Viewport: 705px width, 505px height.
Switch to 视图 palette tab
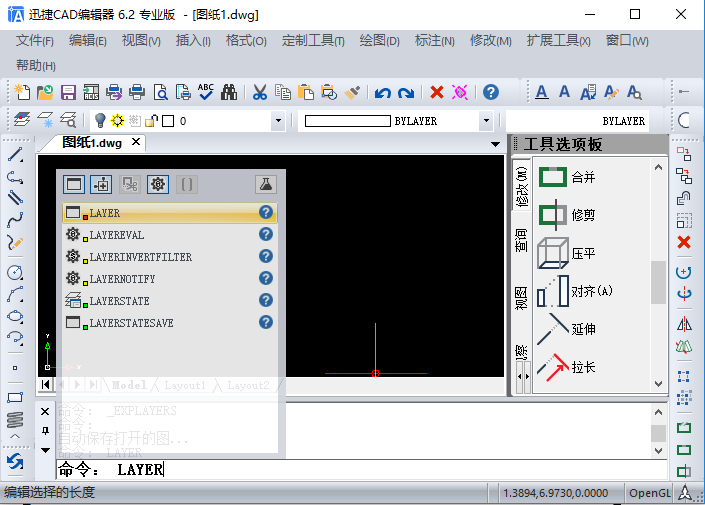521,299
